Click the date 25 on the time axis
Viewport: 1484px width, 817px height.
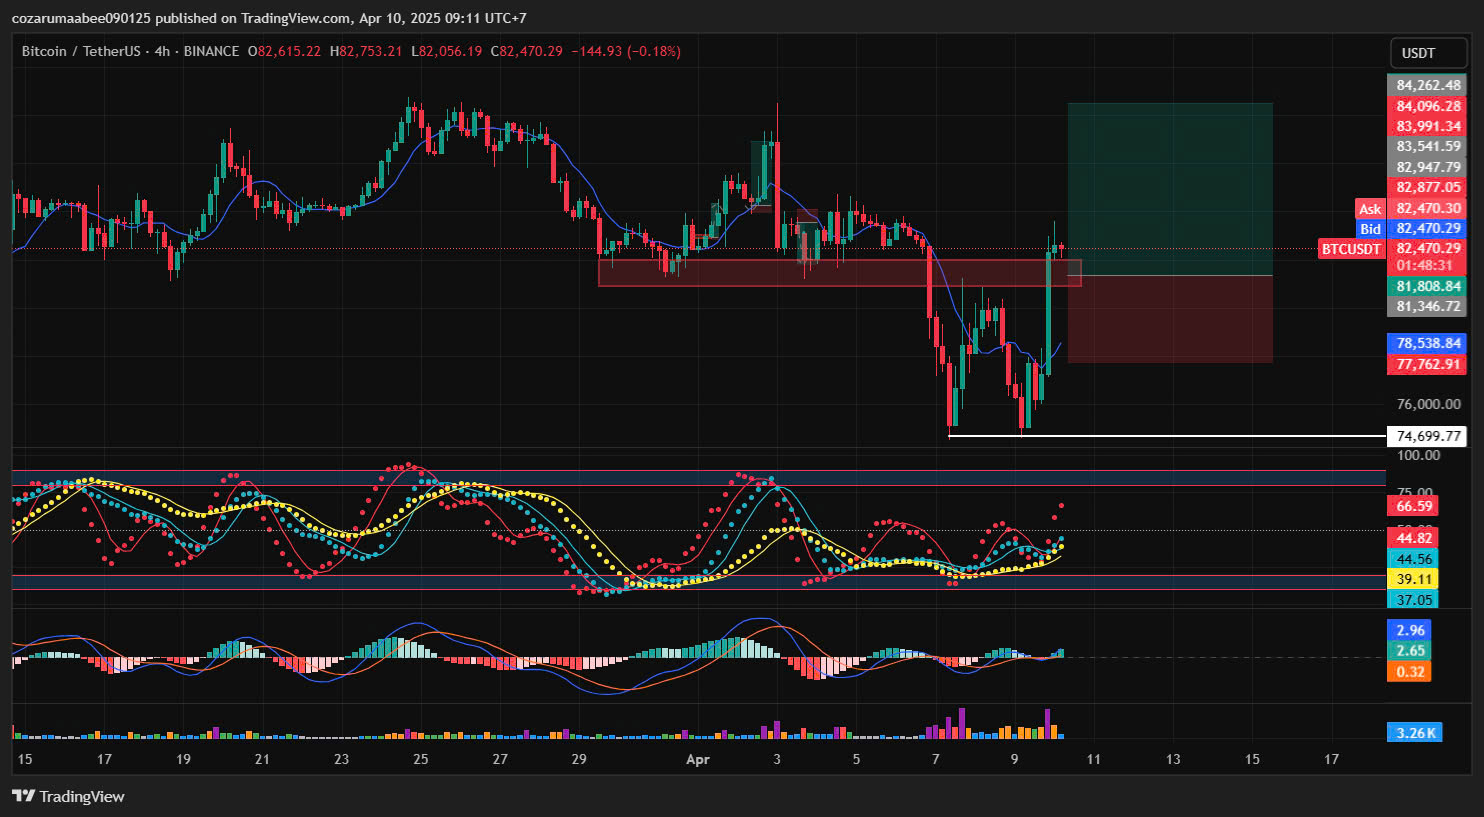420,759
